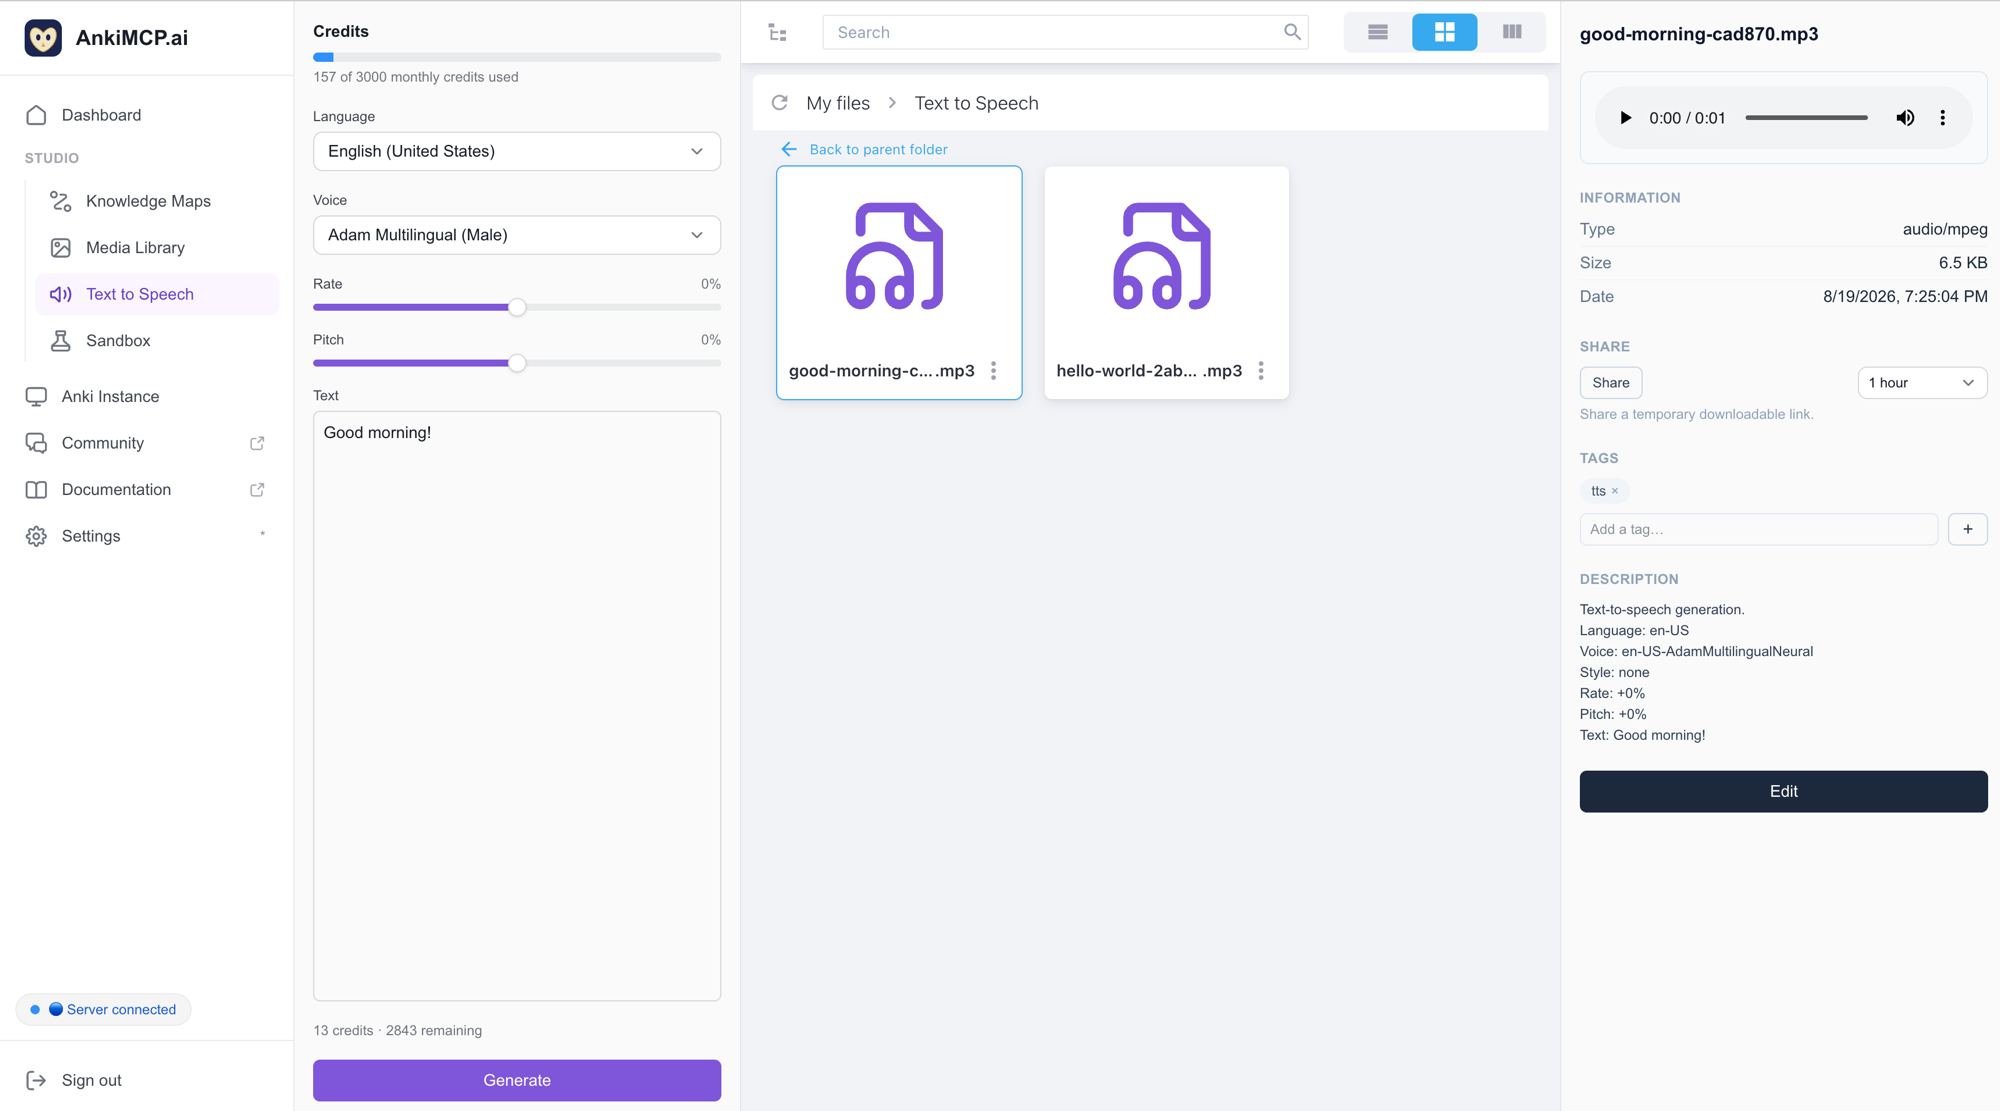Viewport: 2000px width, 1111px height.
Task: Click the Edit button
Action: 1783,791
